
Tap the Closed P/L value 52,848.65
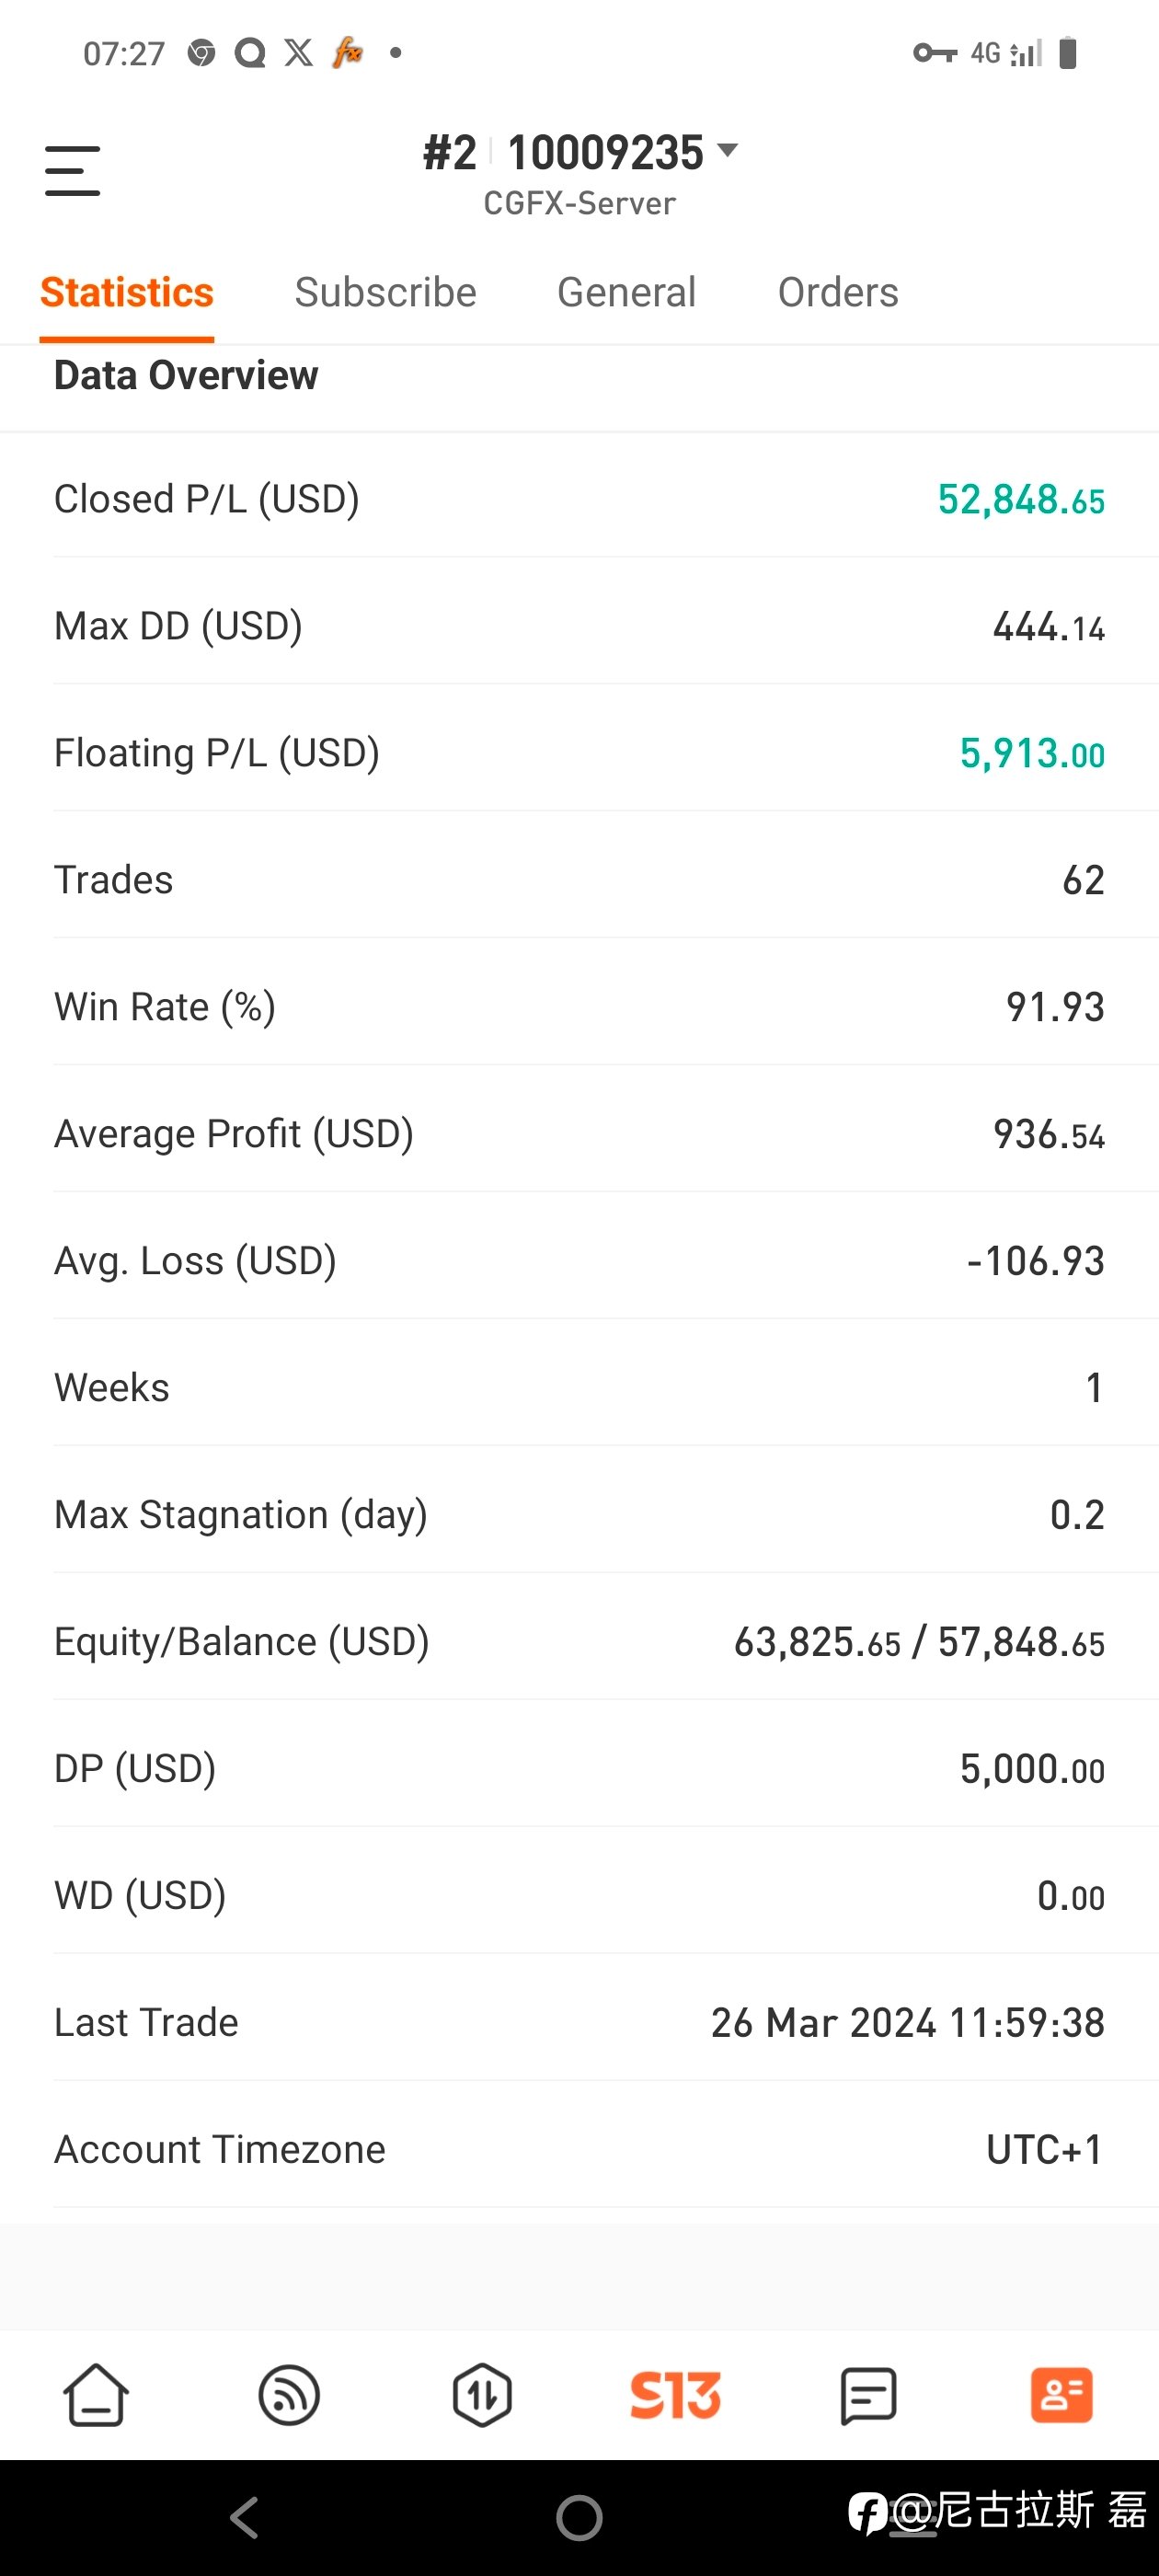click(1021, 500)
